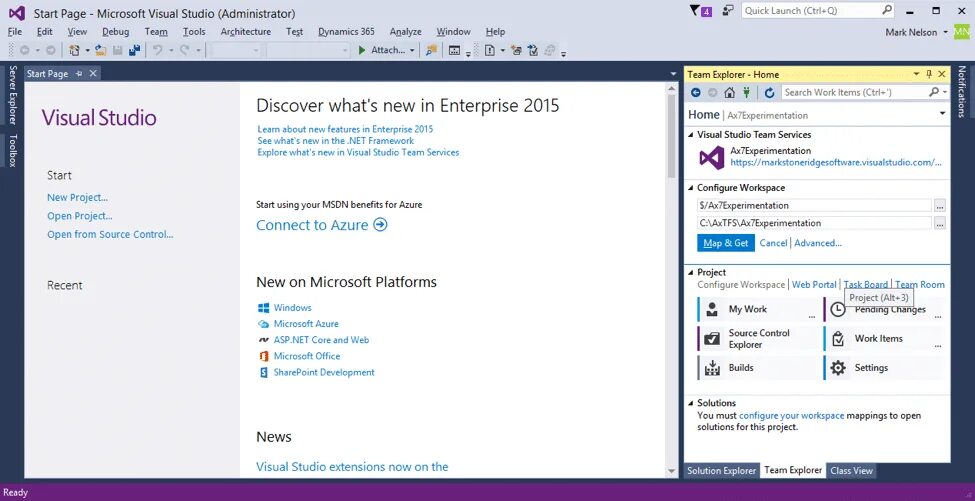Go to Team Explorer Home icon
Image resolution: width=975 pixels, height=501 pixels.
pos(729,93)
